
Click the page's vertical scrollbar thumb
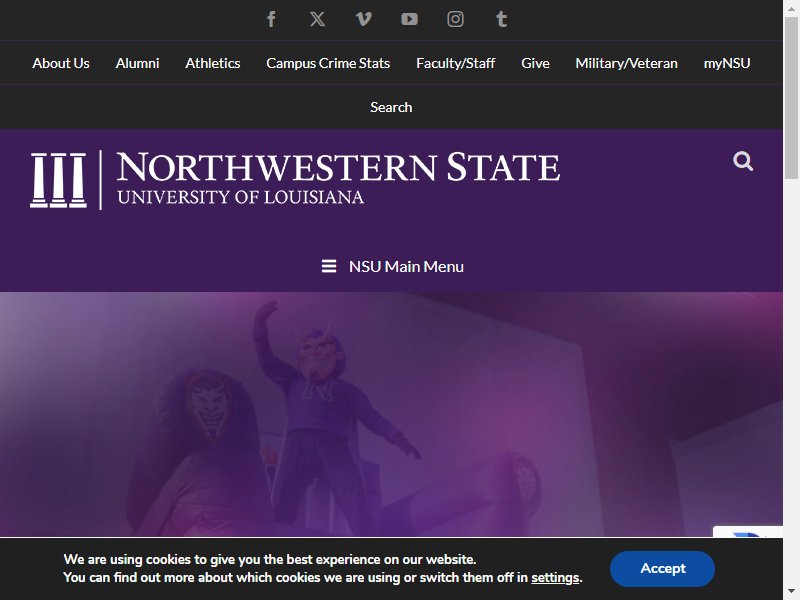point(791,97)
